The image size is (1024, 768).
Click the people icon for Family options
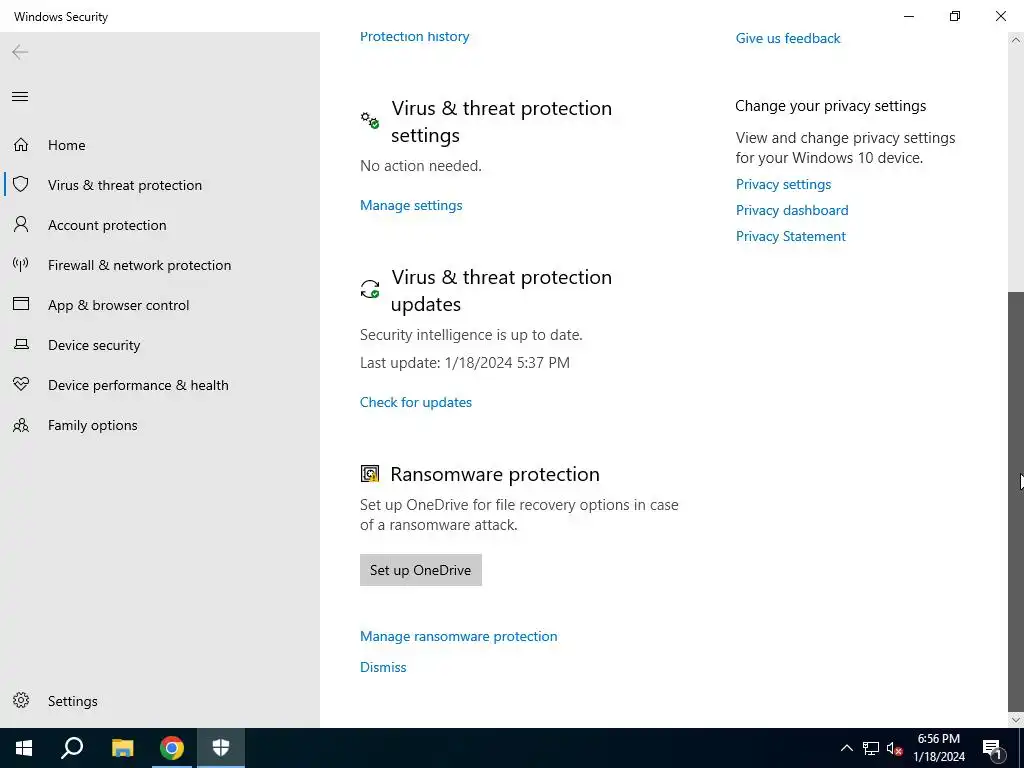(x=21, y=425)
